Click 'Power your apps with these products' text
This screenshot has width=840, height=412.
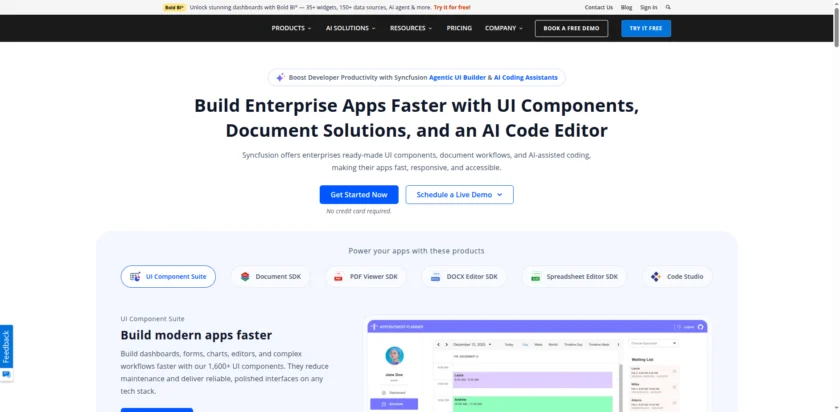(416, 251)
